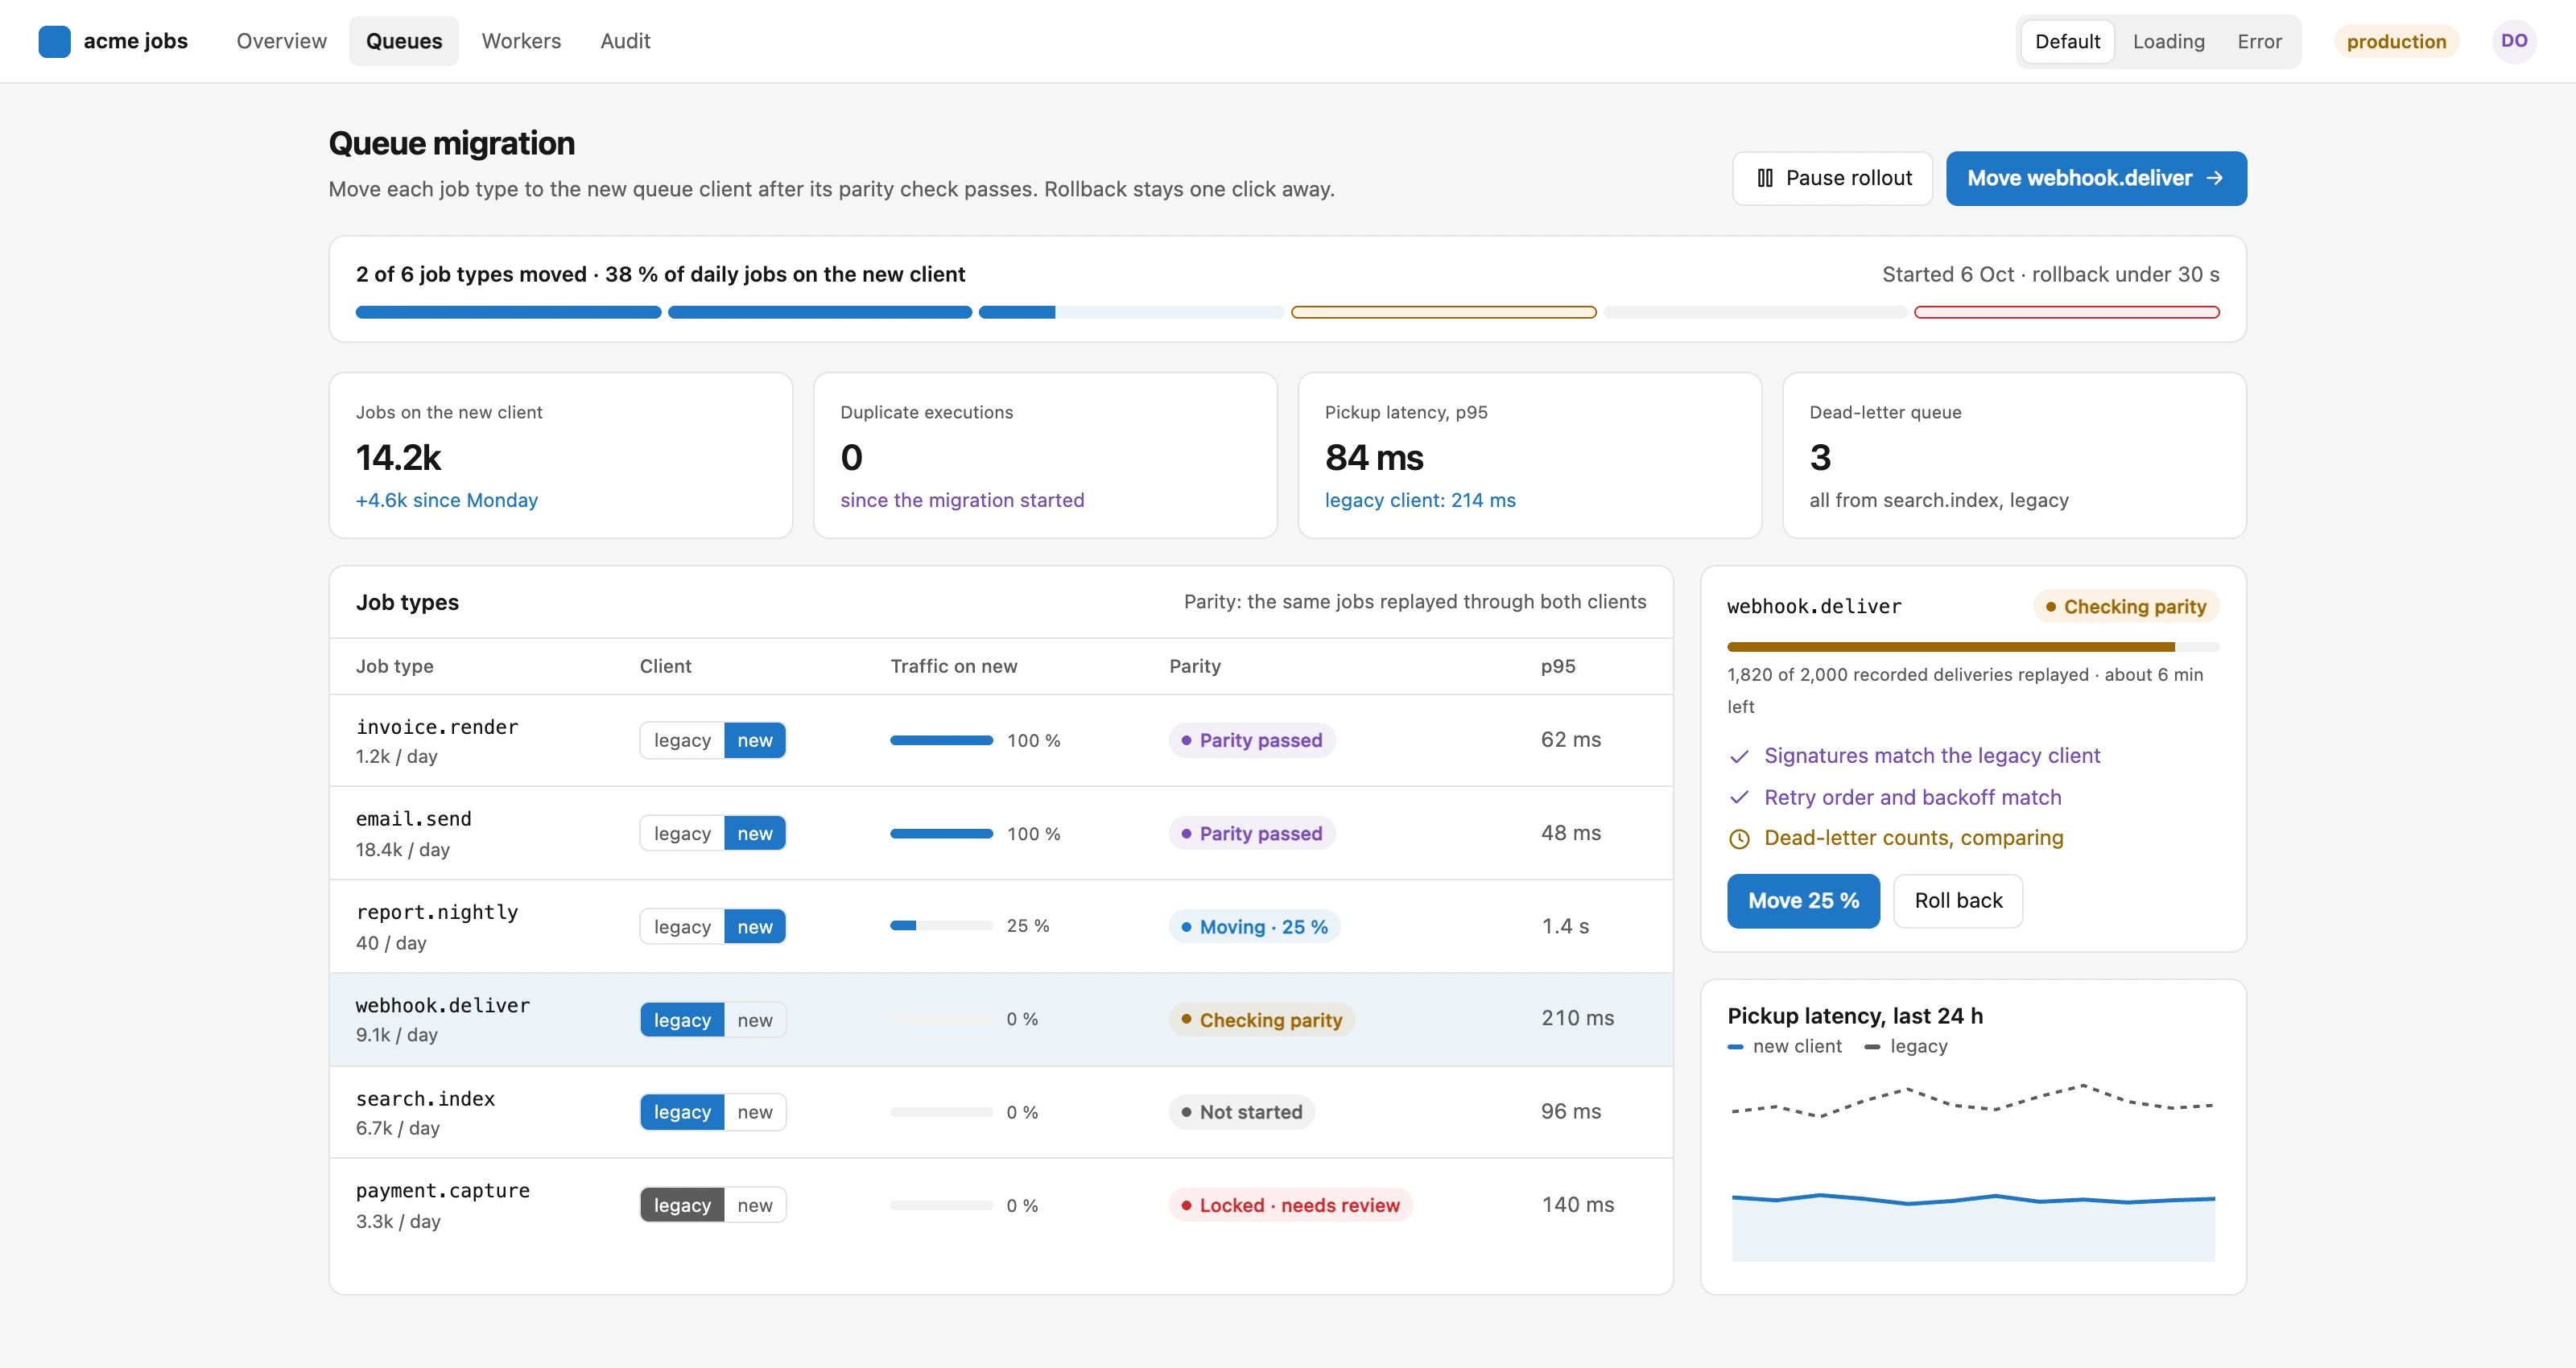Click the Moving · 25 % status badge
Screen dimensions: 2576x1368
pyautogui.click(x=1254, y=926)
